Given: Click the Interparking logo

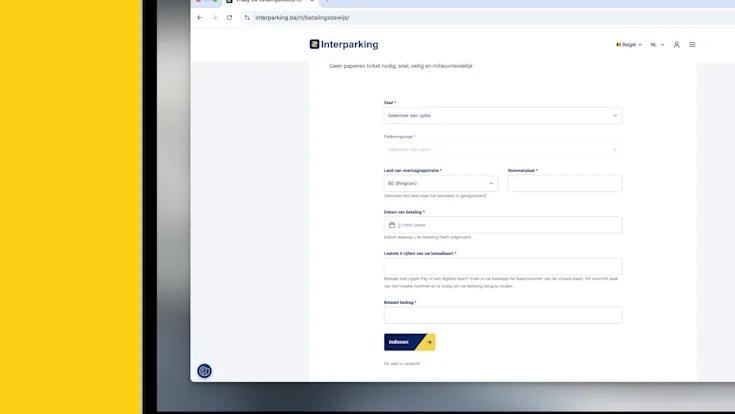Looking at the screenshot, I should tap(344, 45).
